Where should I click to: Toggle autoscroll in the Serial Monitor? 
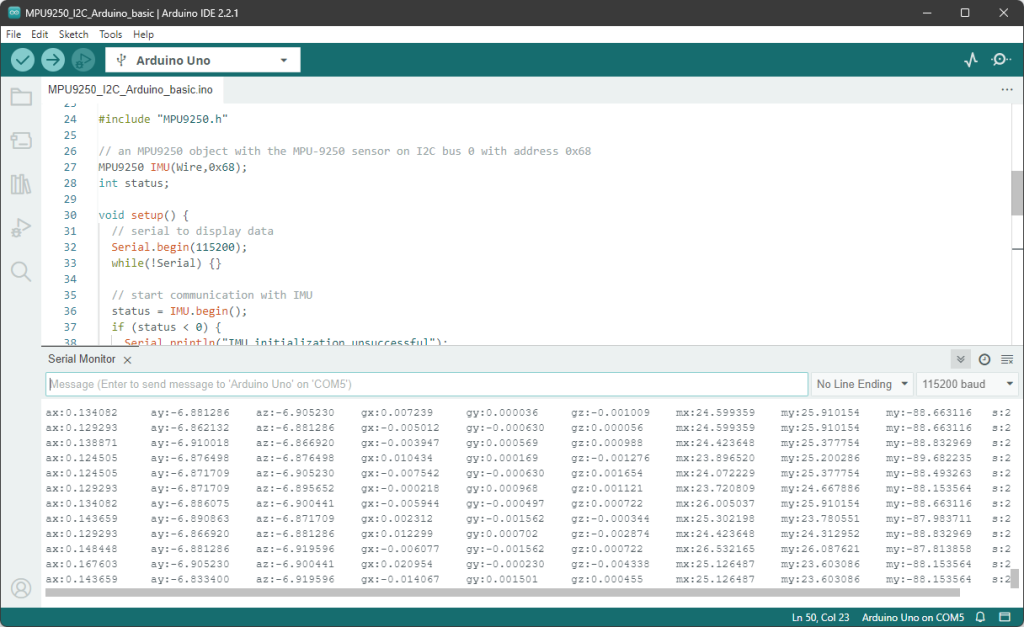(x=960, y=358)
